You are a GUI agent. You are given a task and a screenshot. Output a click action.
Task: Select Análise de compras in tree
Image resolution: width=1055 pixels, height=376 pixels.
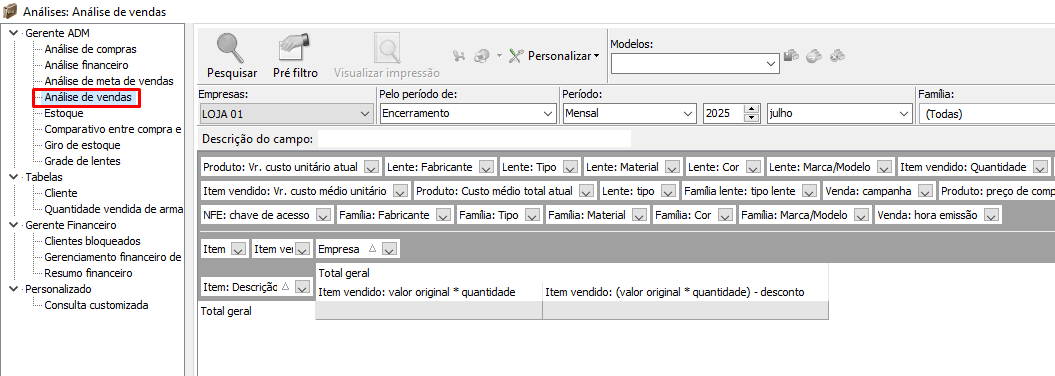[x=90, y=49]
